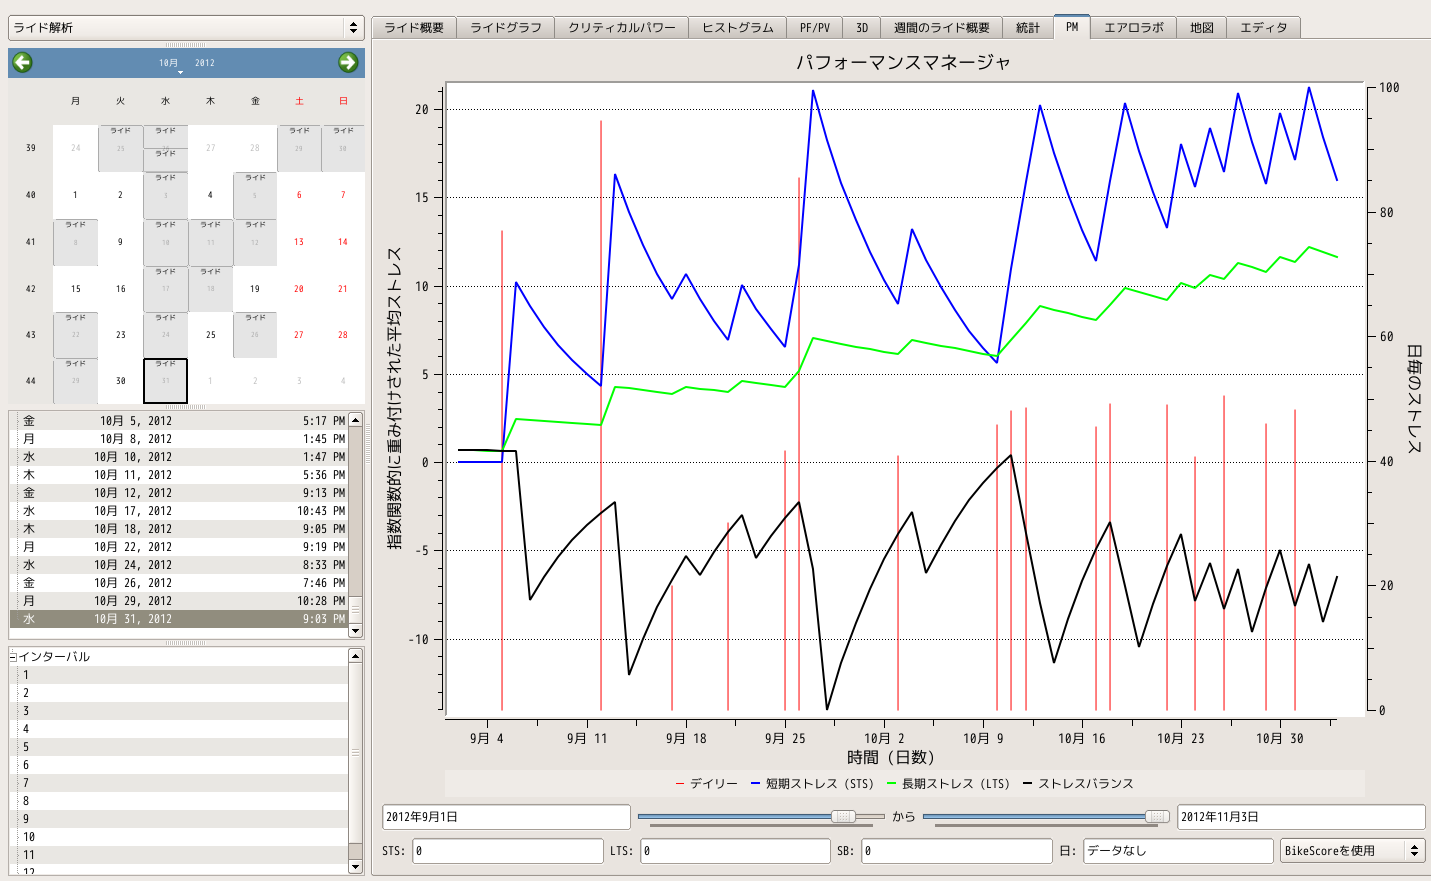The height and width of the screenshot is (881, 1431).
Task: Select interval 10 in the list
Action: tap(179, 837)
